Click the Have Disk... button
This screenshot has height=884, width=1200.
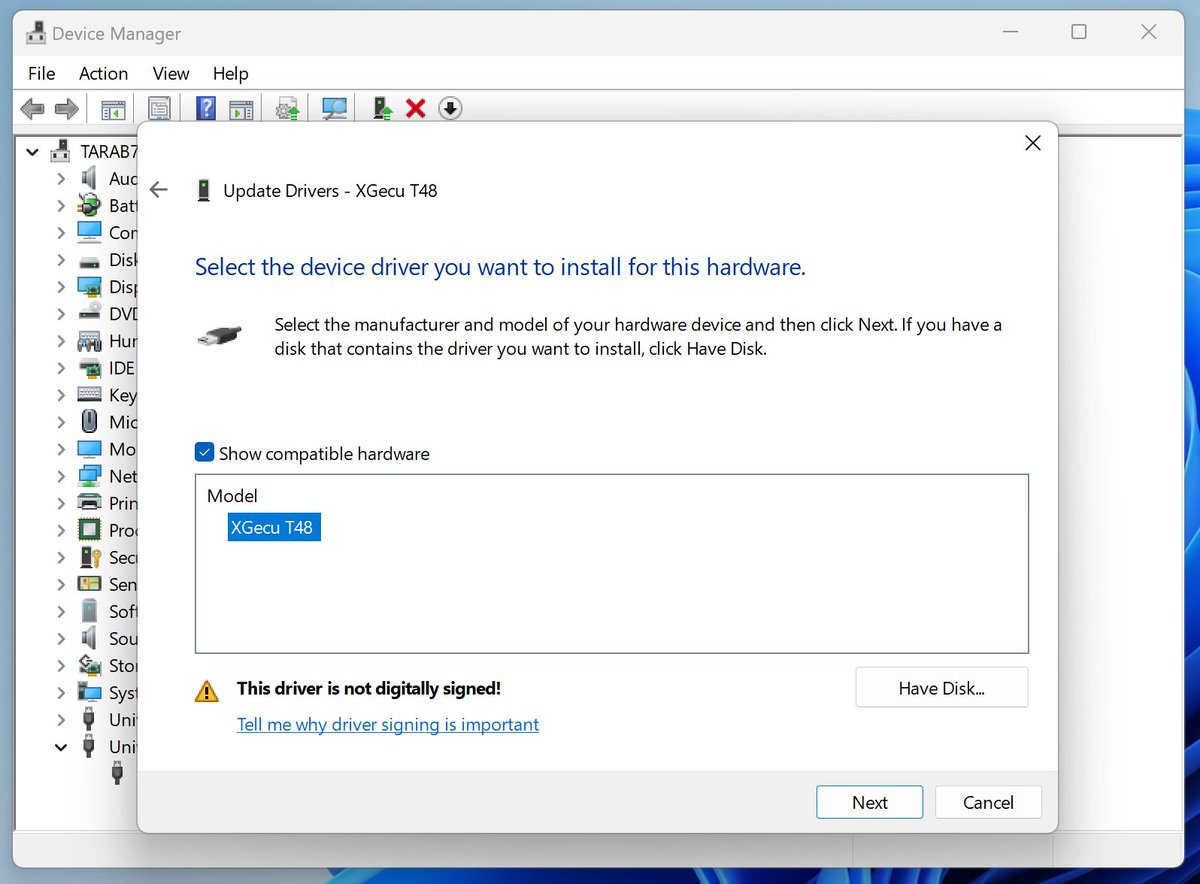coord(942,688)
